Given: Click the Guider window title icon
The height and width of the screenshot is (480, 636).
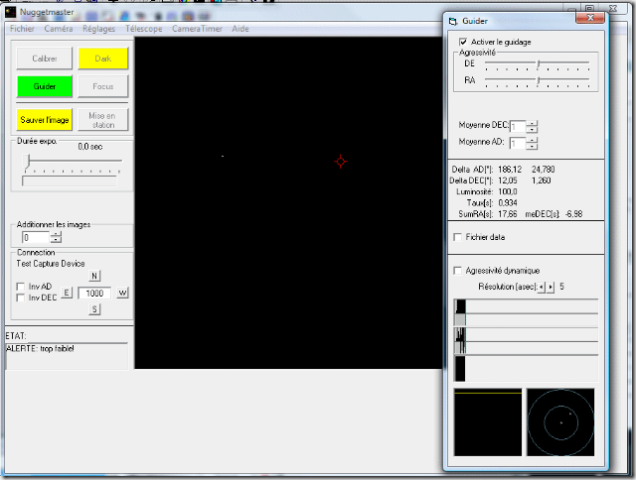Looking at the screenshot, I should tap(453, 21).
